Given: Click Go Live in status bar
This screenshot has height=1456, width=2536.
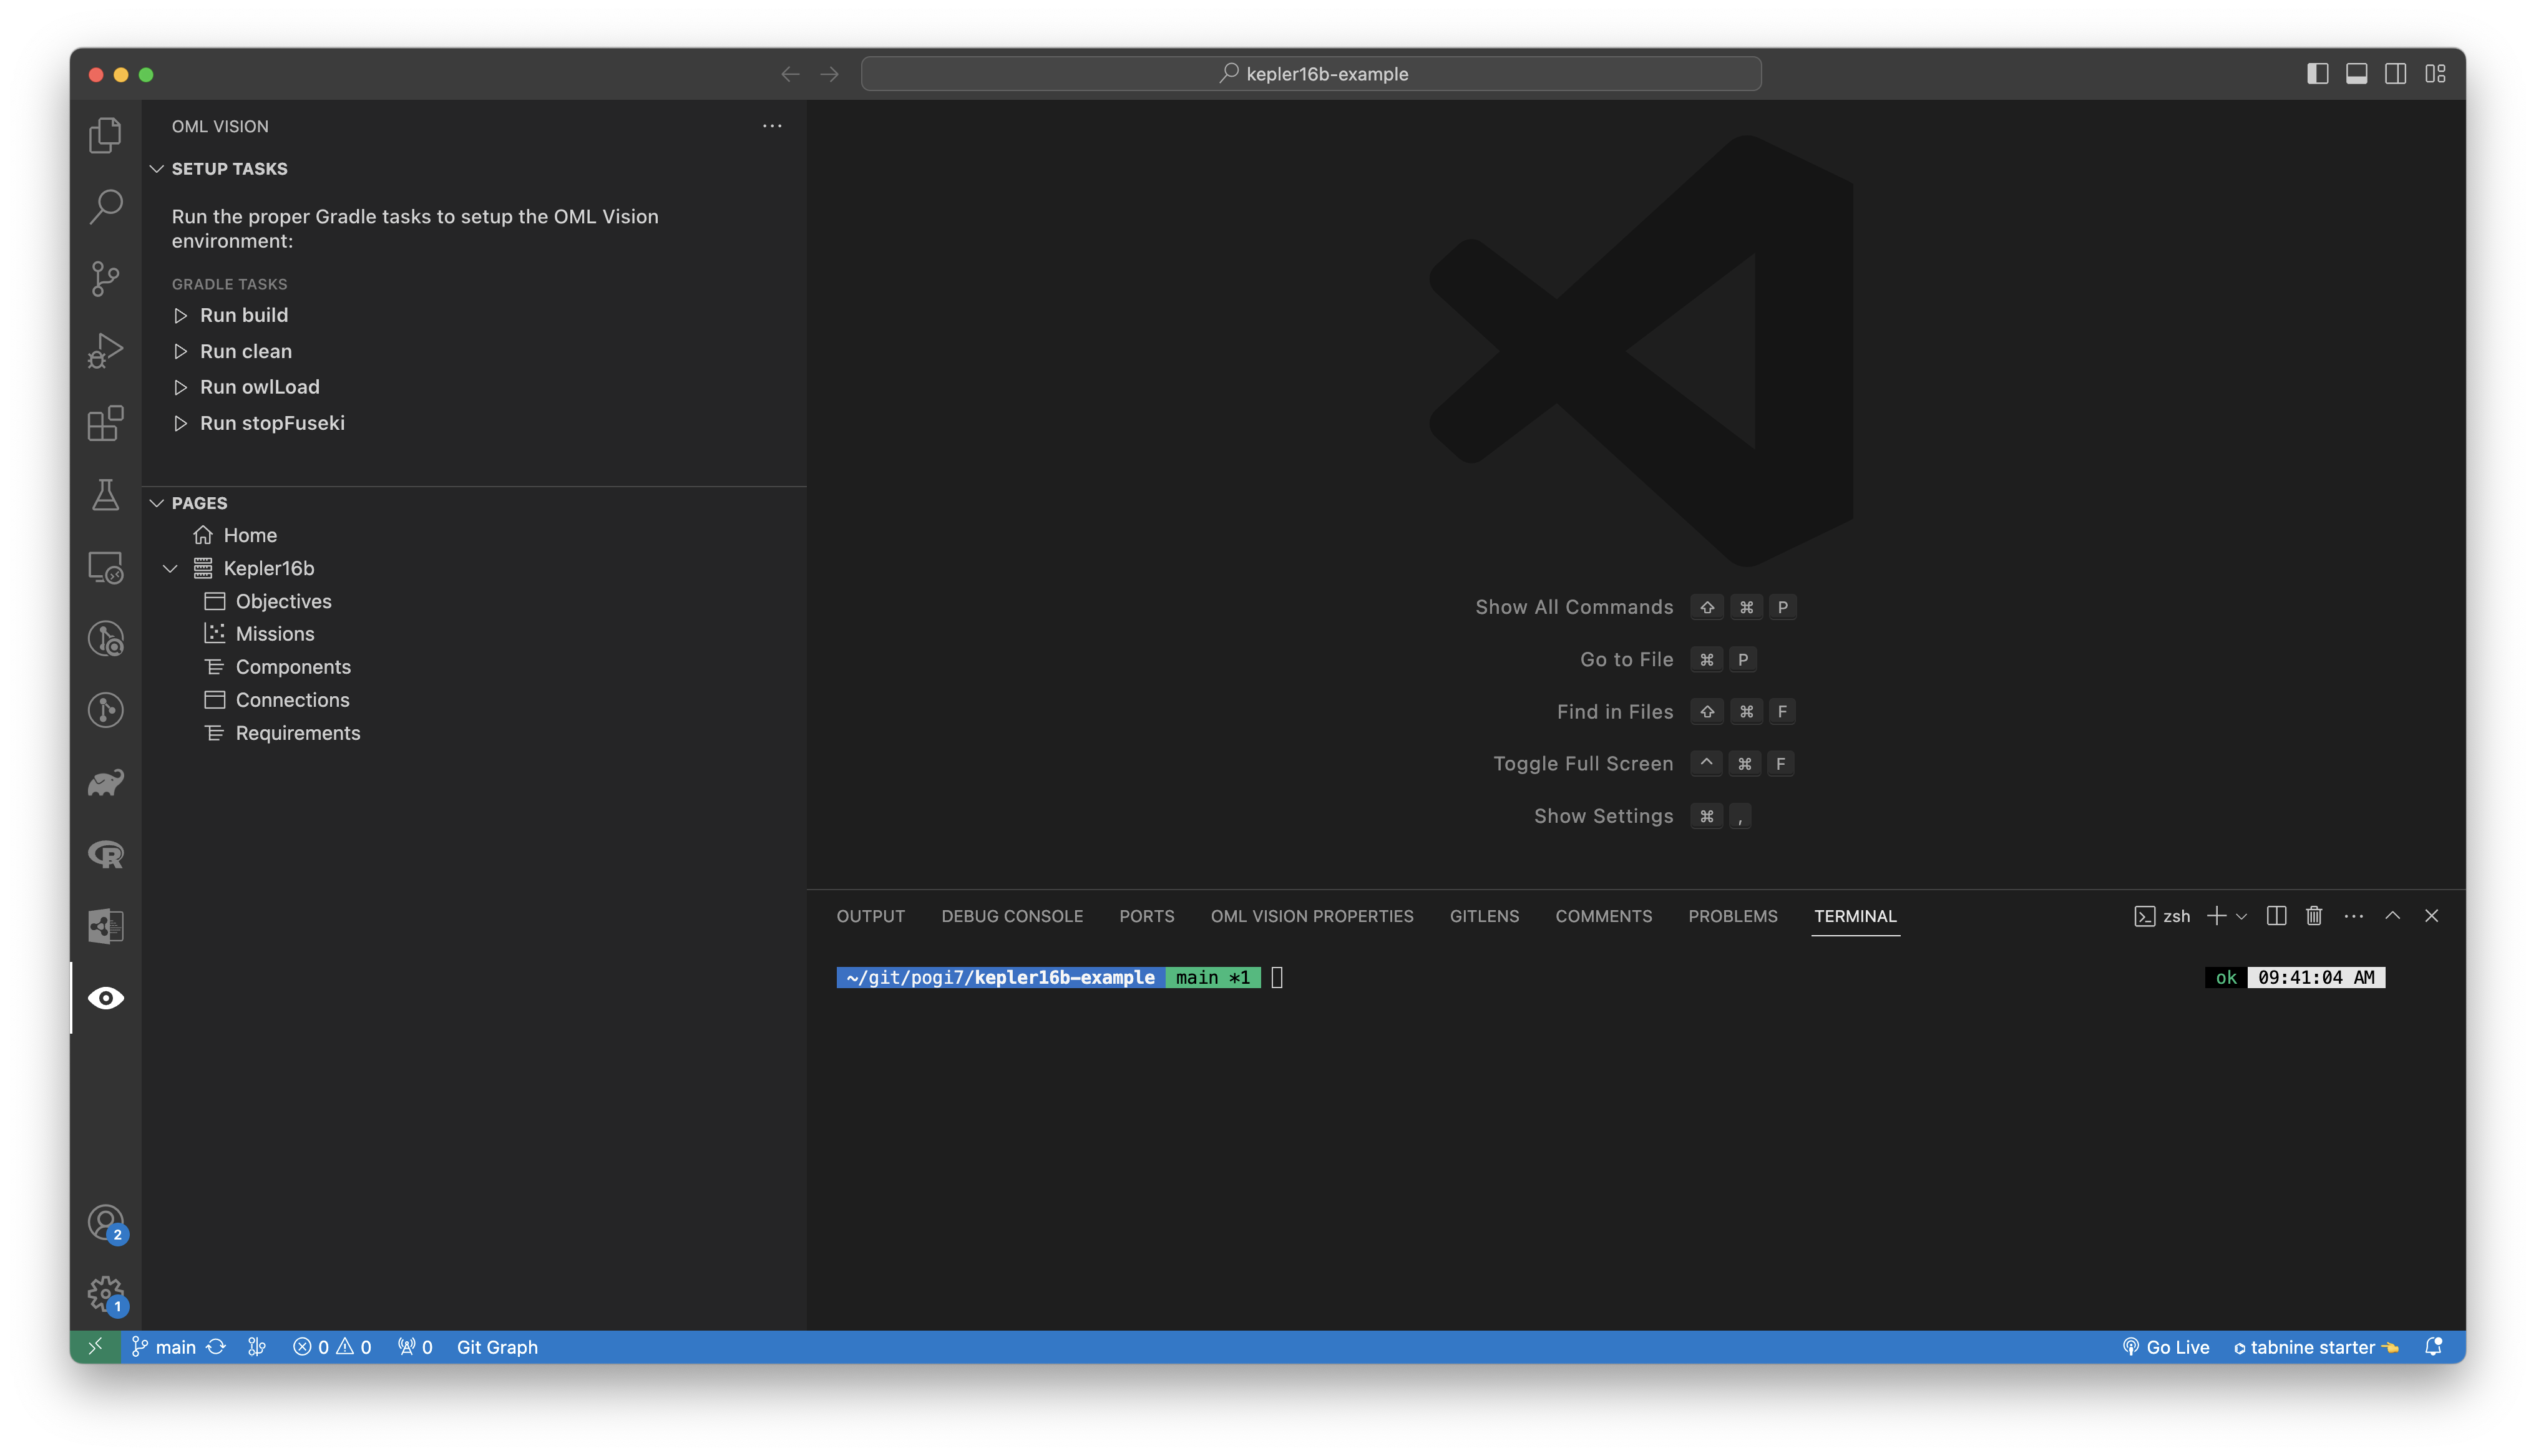Looking at the screenshot, I should click(x=2165, y=1347).
